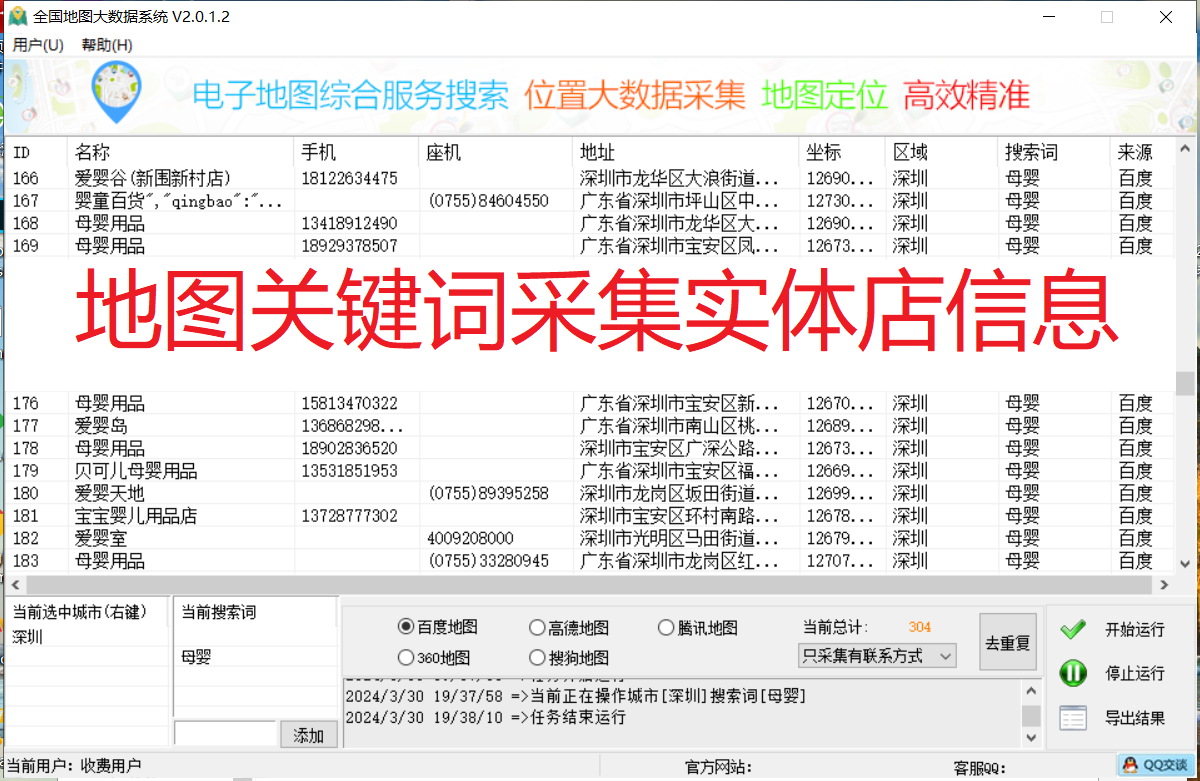Open the 帮助(H) menu

point(107,45)
